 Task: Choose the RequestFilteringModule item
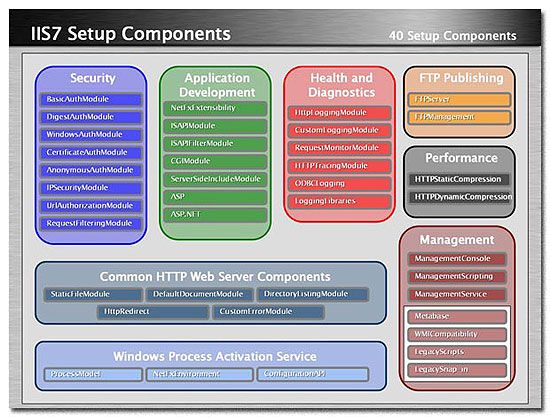[91, 223]
